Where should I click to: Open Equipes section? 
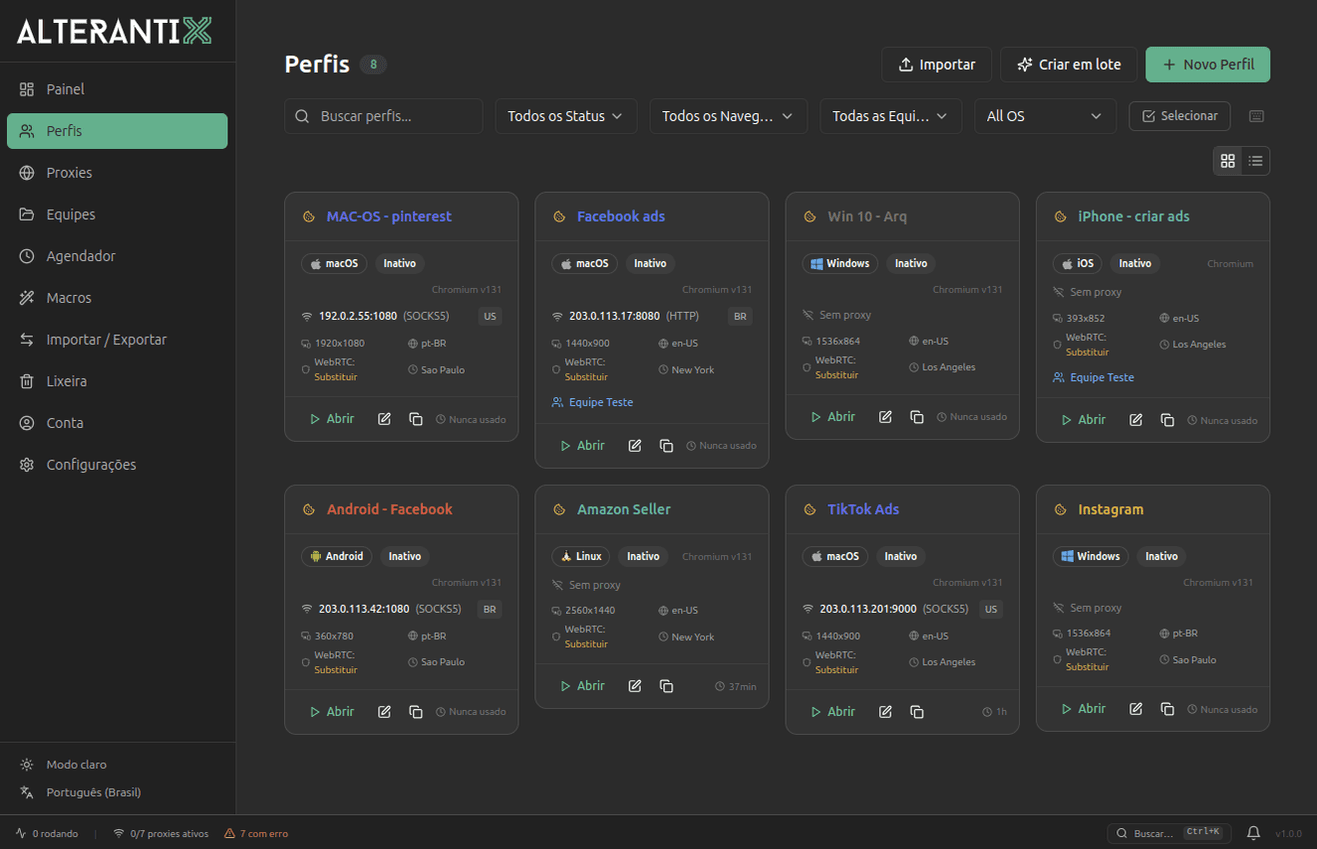point(117,214)
